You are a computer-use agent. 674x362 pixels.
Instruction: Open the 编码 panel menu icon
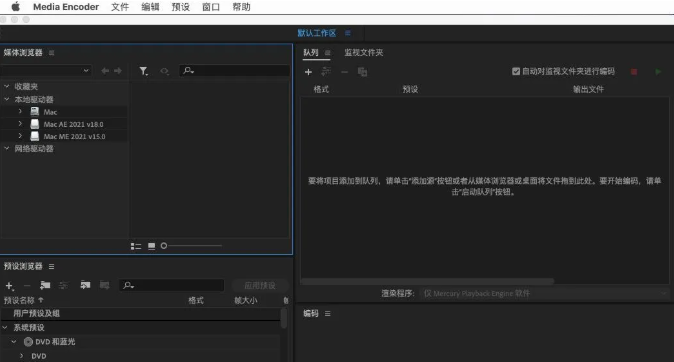point(328,314)
